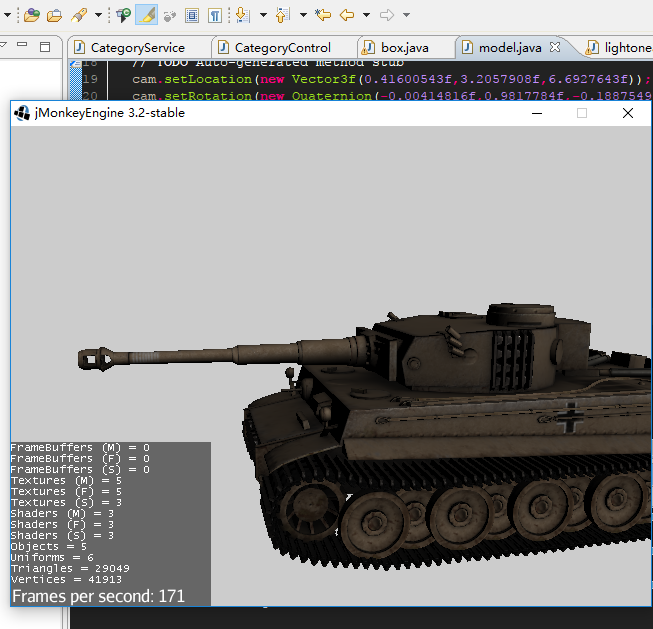Screen dimensions: 653x629
Task: Switch to the CategoryControl editor tab
Action: click(x=282, y=48)
